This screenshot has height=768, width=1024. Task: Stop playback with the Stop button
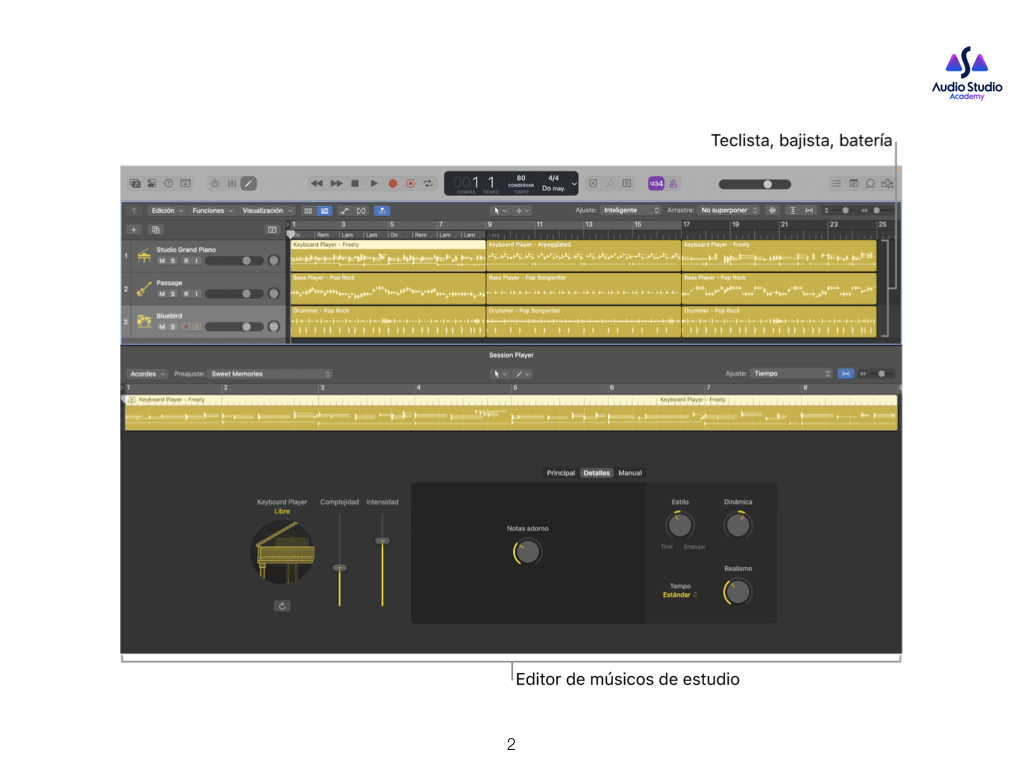coord(355,184)
